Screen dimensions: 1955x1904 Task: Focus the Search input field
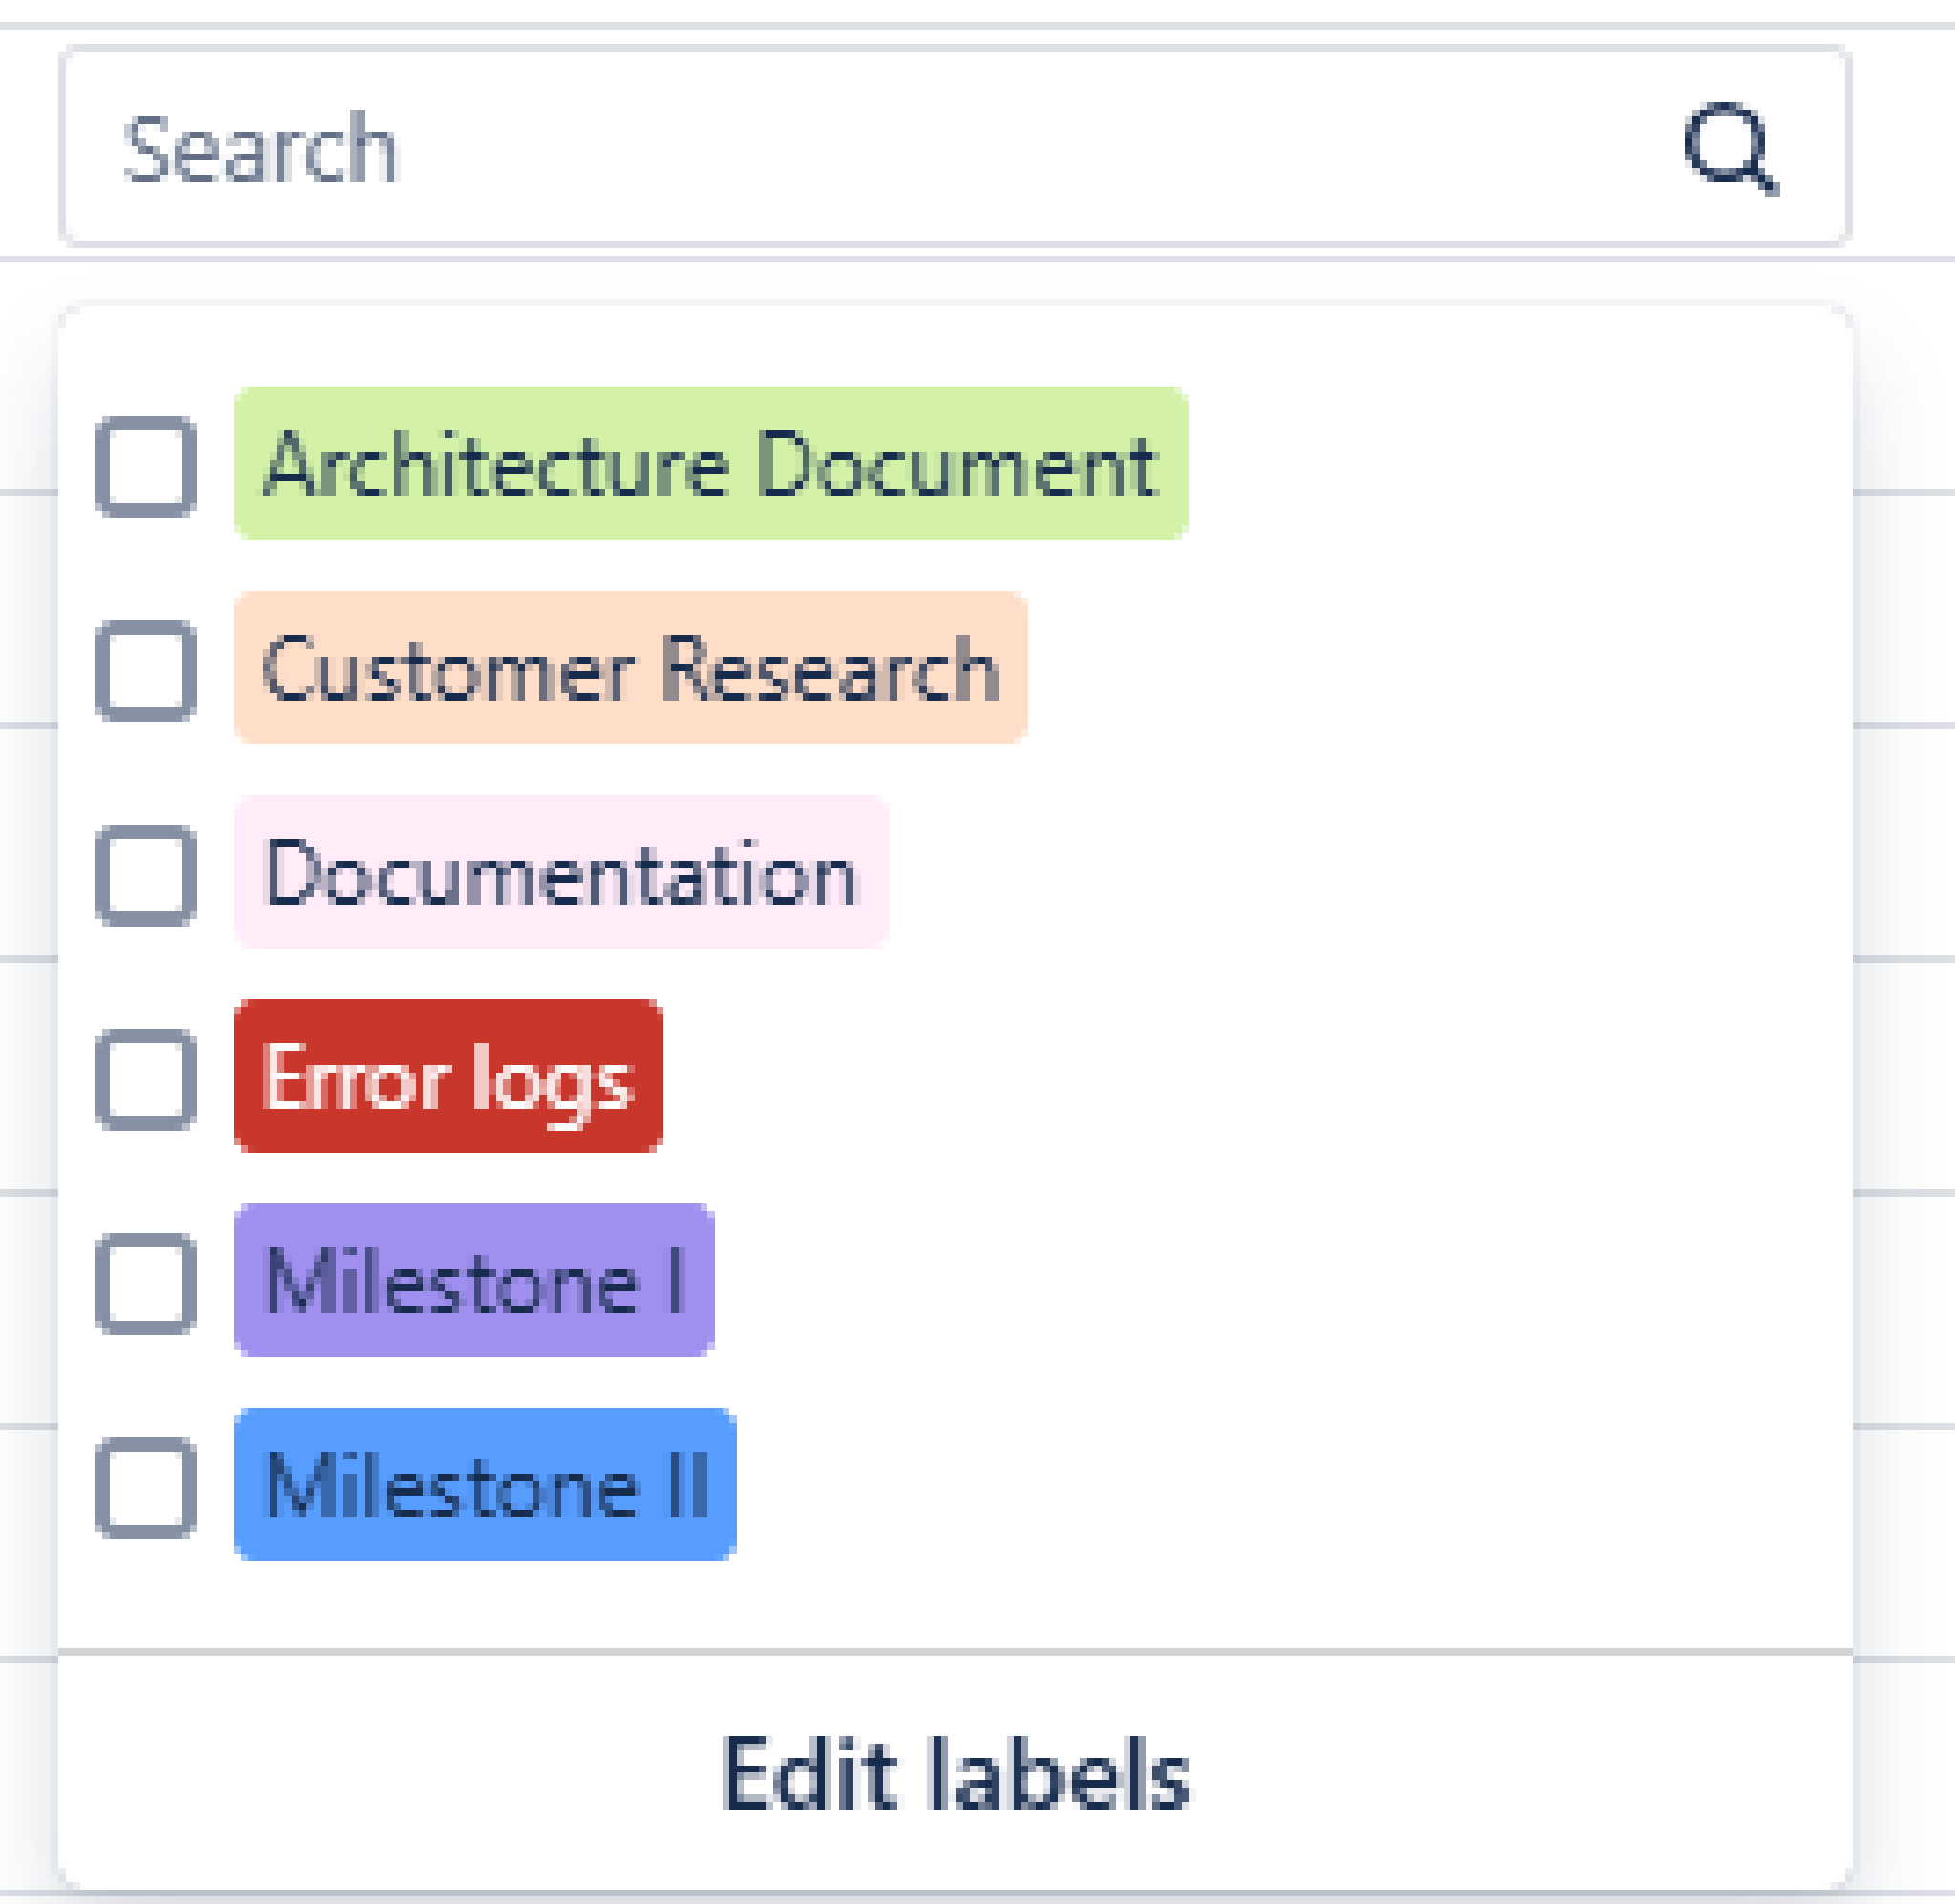tap(850, 147)
